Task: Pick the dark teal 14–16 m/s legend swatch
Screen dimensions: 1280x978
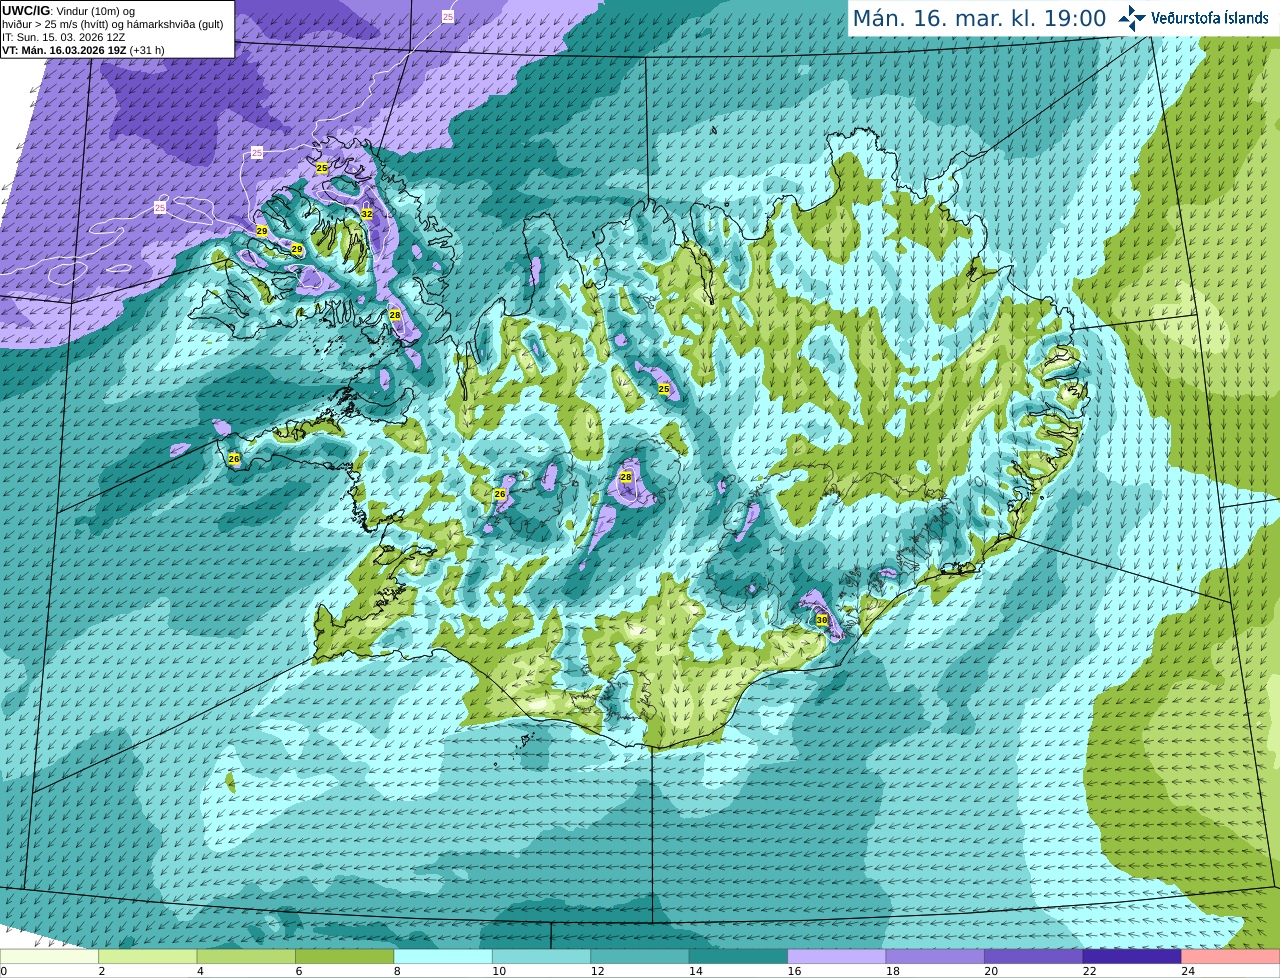Action: click(739, 956)
